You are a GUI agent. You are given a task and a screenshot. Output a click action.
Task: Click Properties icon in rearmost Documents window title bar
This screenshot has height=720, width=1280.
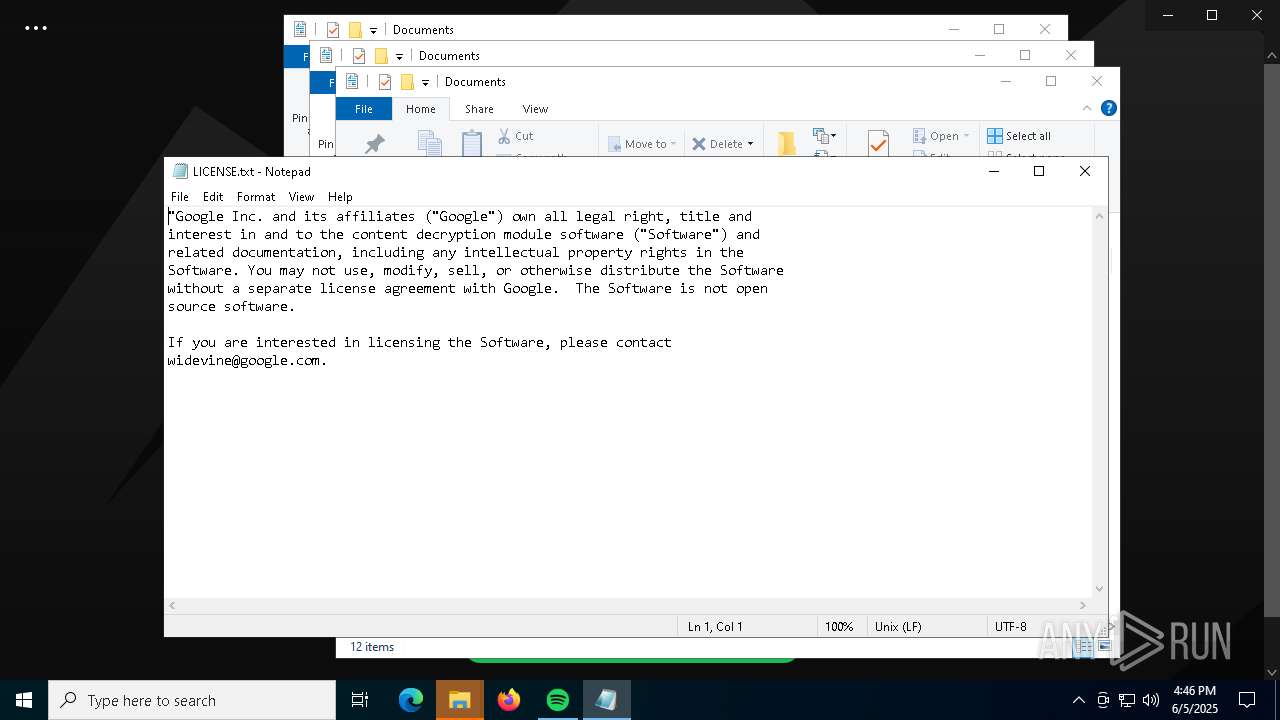300,30
